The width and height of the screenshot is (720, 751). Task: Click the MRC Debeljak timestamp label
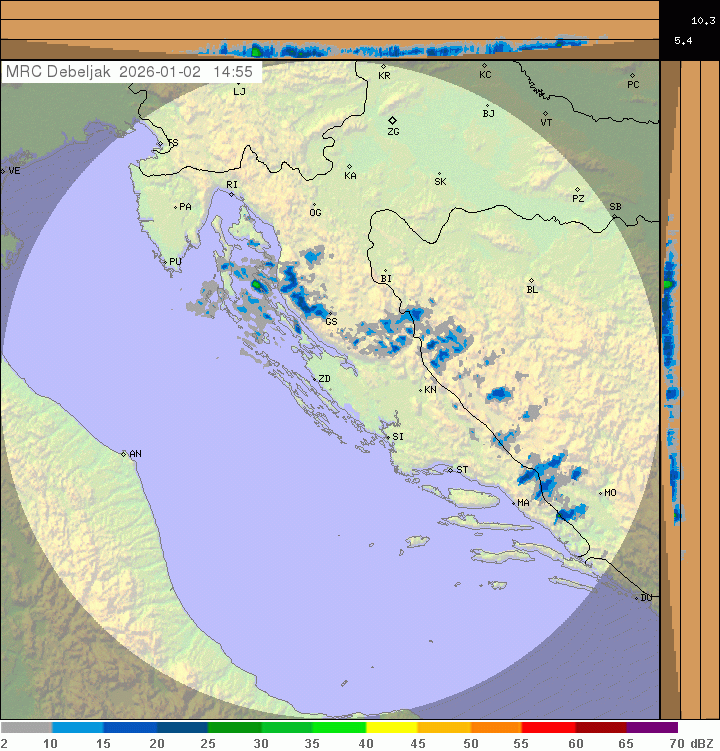pyautogui.click(x=131, y=72)
